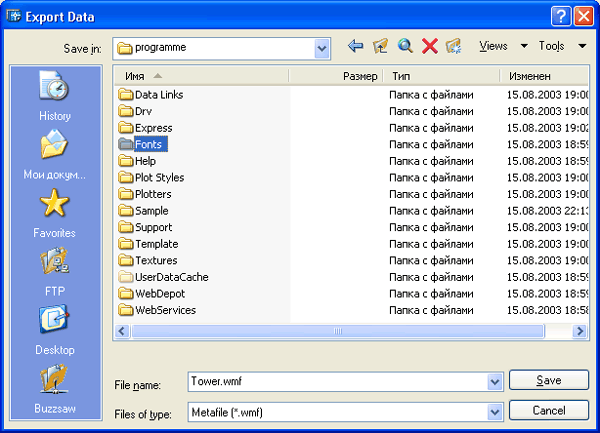Image resolution: width=600 pixels, height=433 pixels.
Task: Click the Back arrow toolbar icon
Action: click(x=355, y=46)
